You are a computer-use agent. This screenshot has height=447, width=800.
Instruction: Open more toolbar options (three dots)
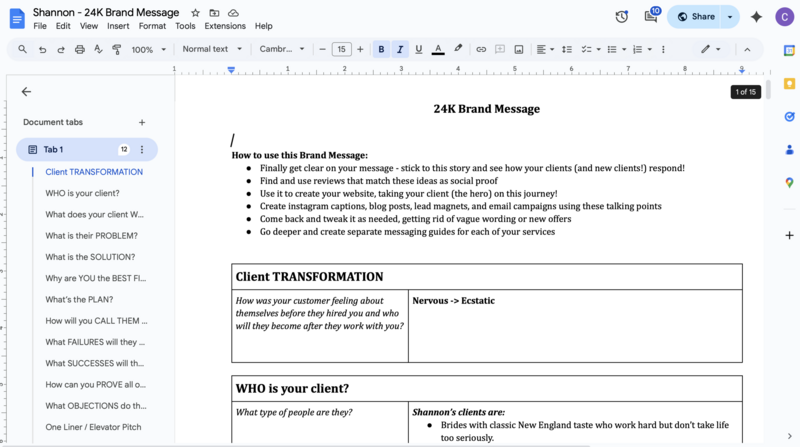(x=663, y=49)
